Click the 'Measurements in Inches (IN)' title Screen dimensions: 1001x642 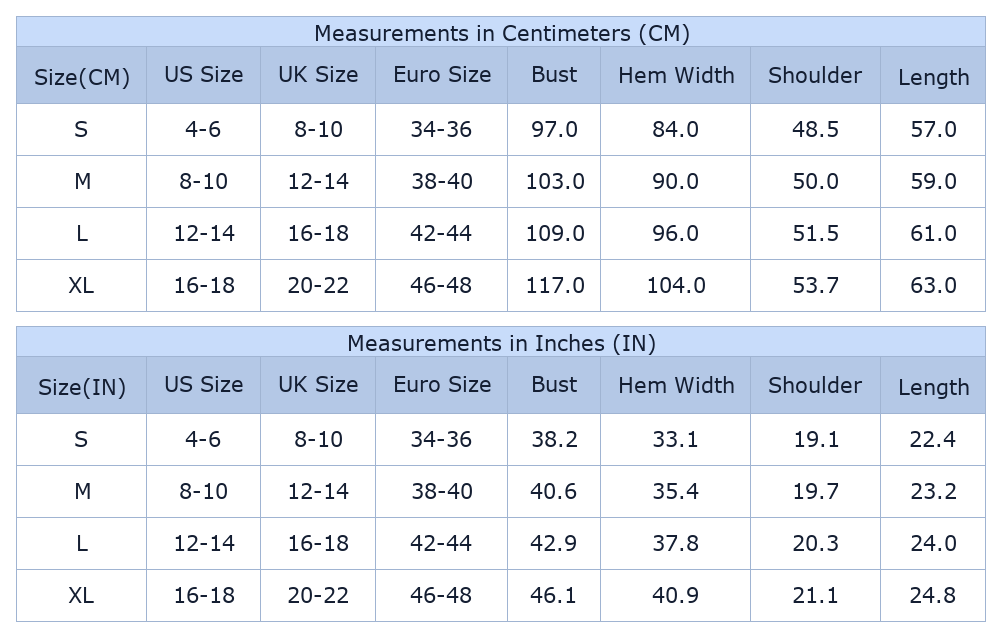(x=501, y=343)
